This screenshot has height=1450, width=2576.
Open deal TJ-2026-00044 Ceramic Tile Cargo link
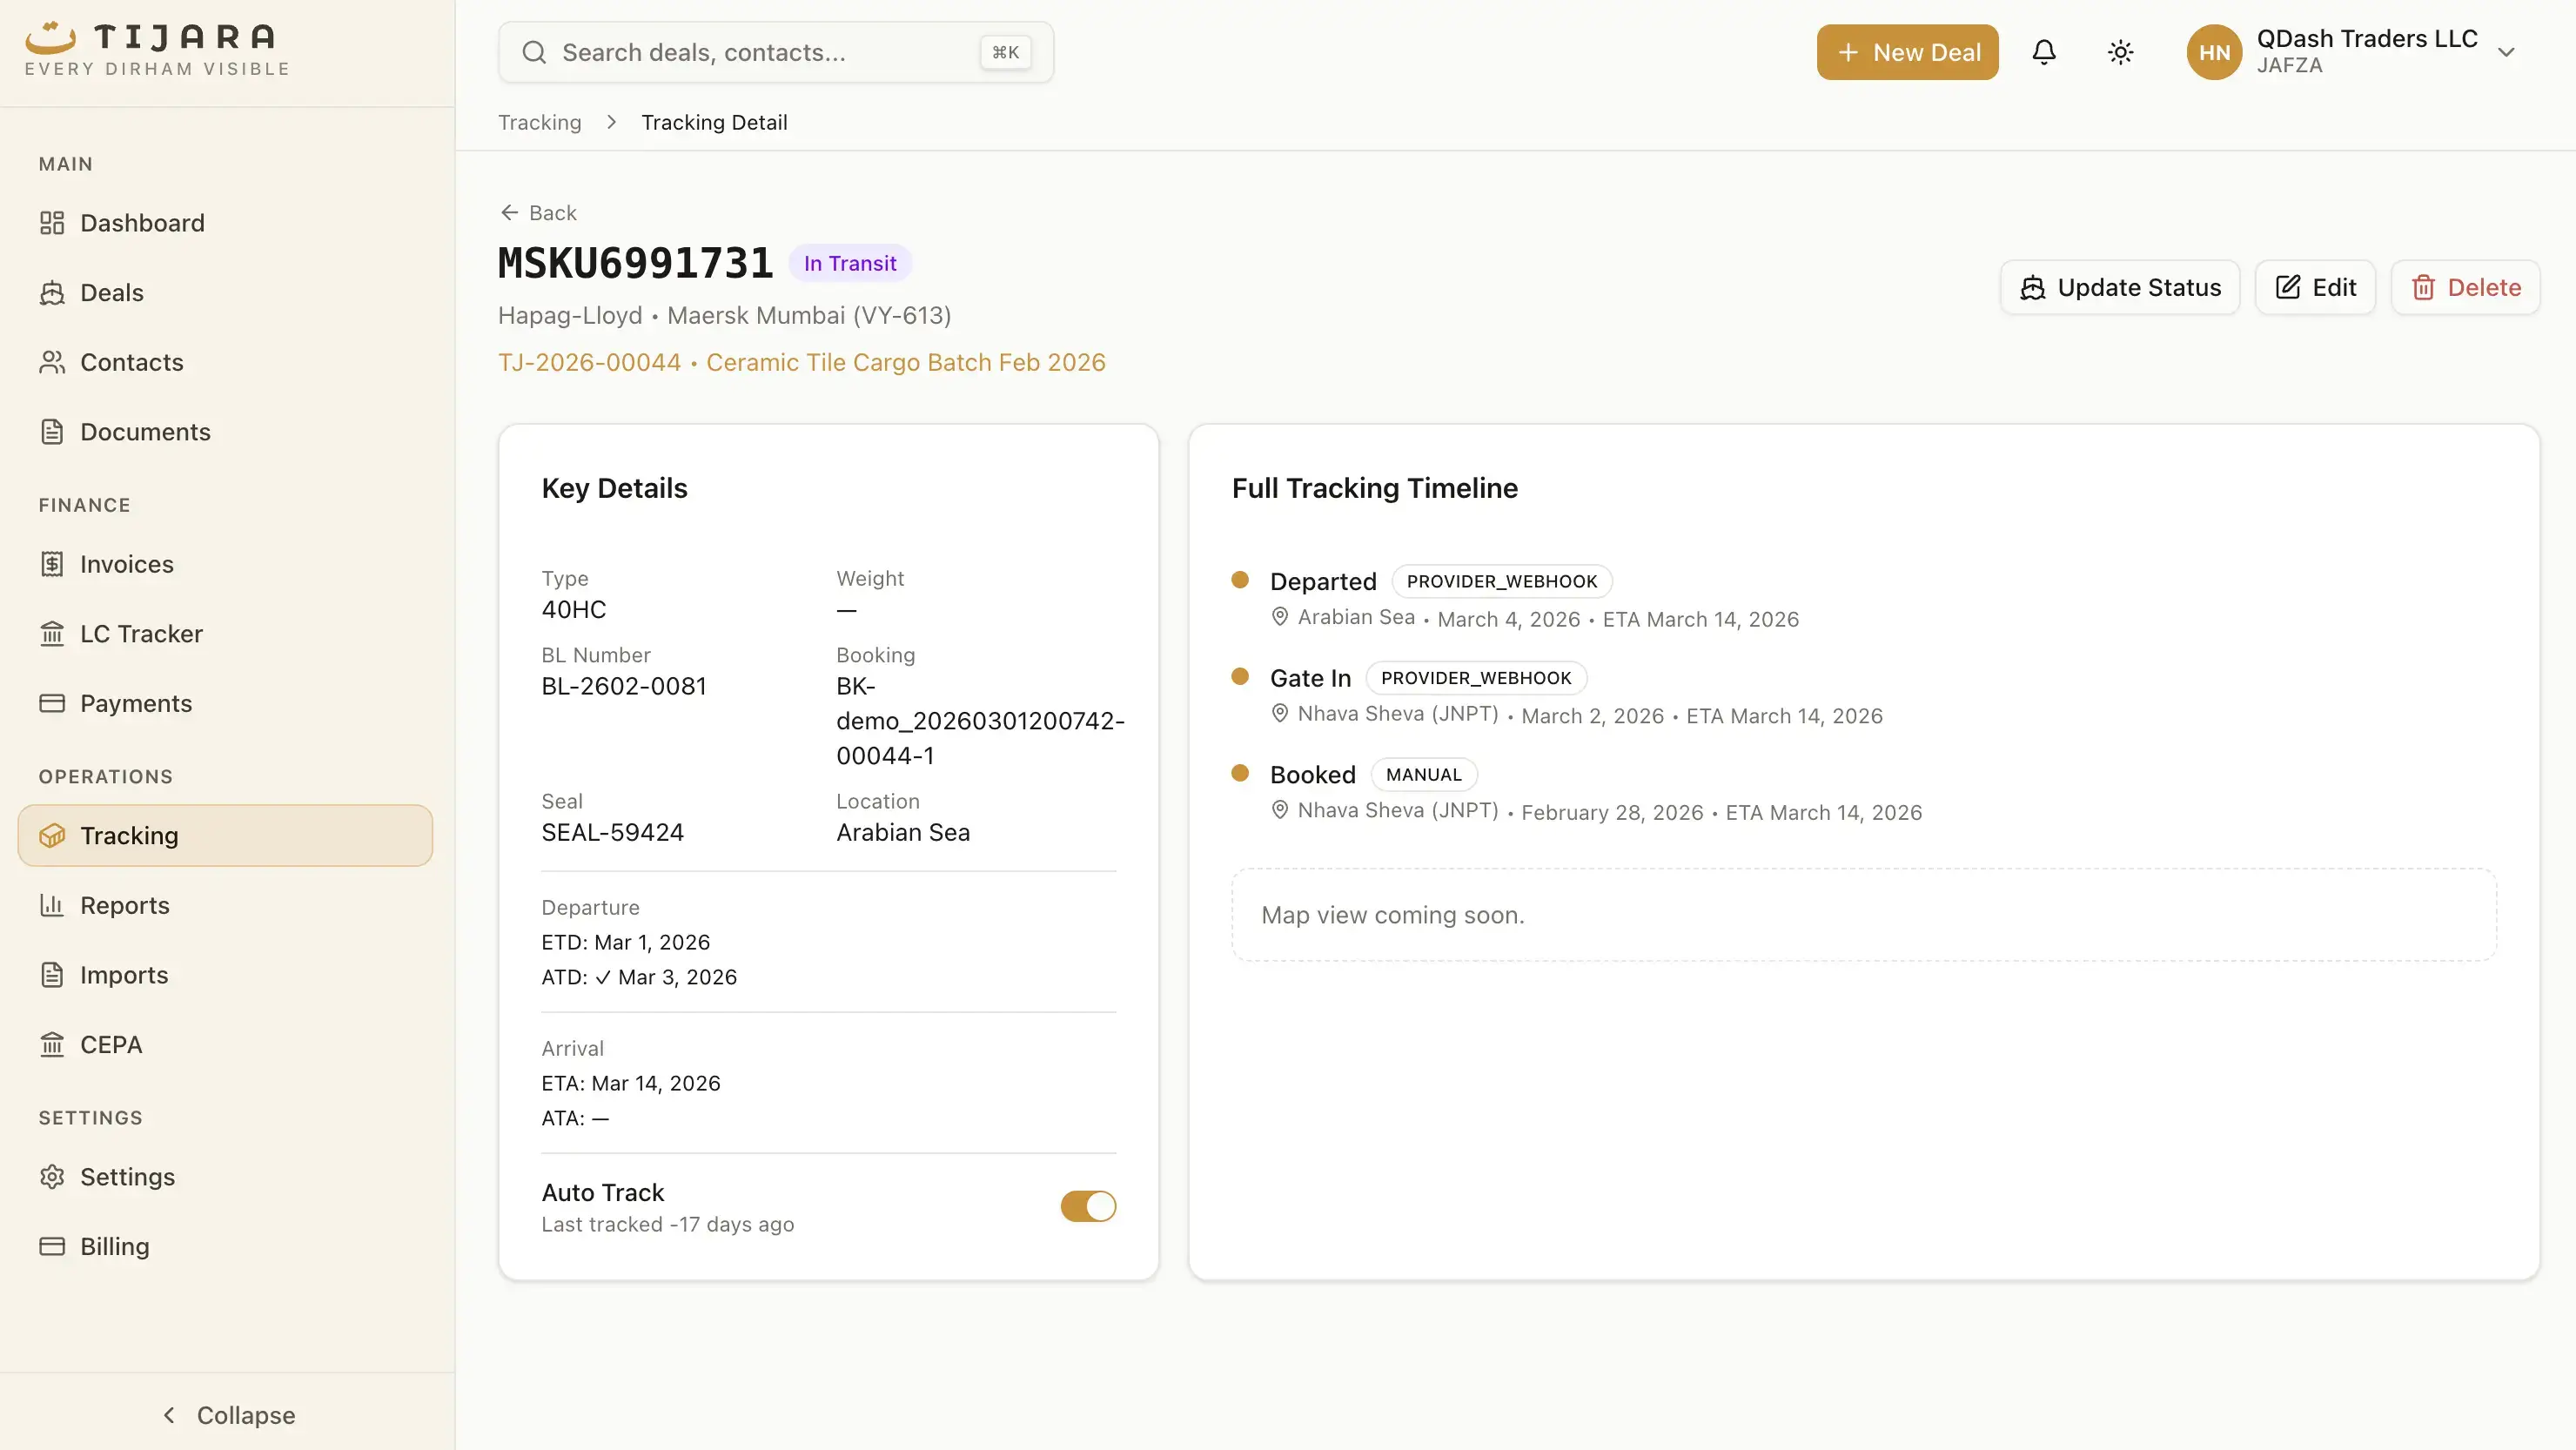coord(801,362)
